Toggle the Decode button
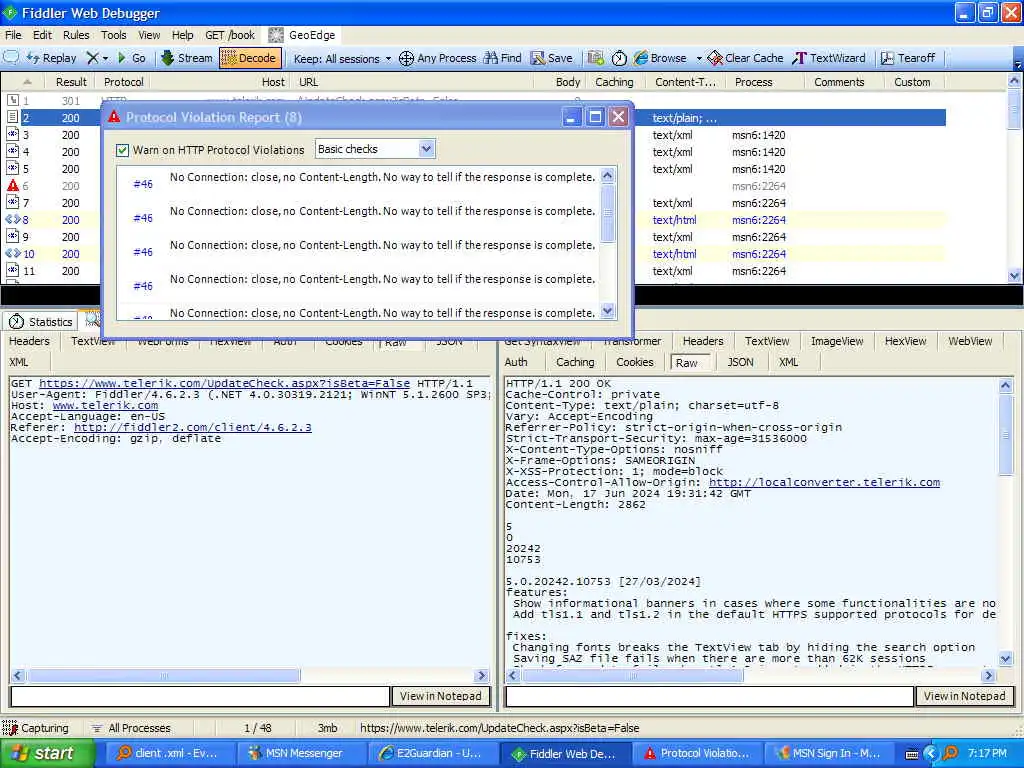 pyautogui.click(x=251, y=58)
